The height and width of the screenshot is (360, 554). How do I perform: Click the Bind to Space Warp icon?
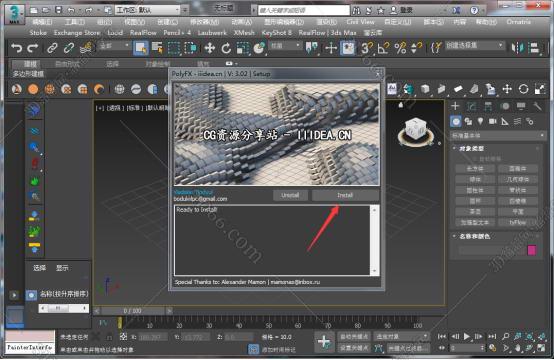point(86,48)
